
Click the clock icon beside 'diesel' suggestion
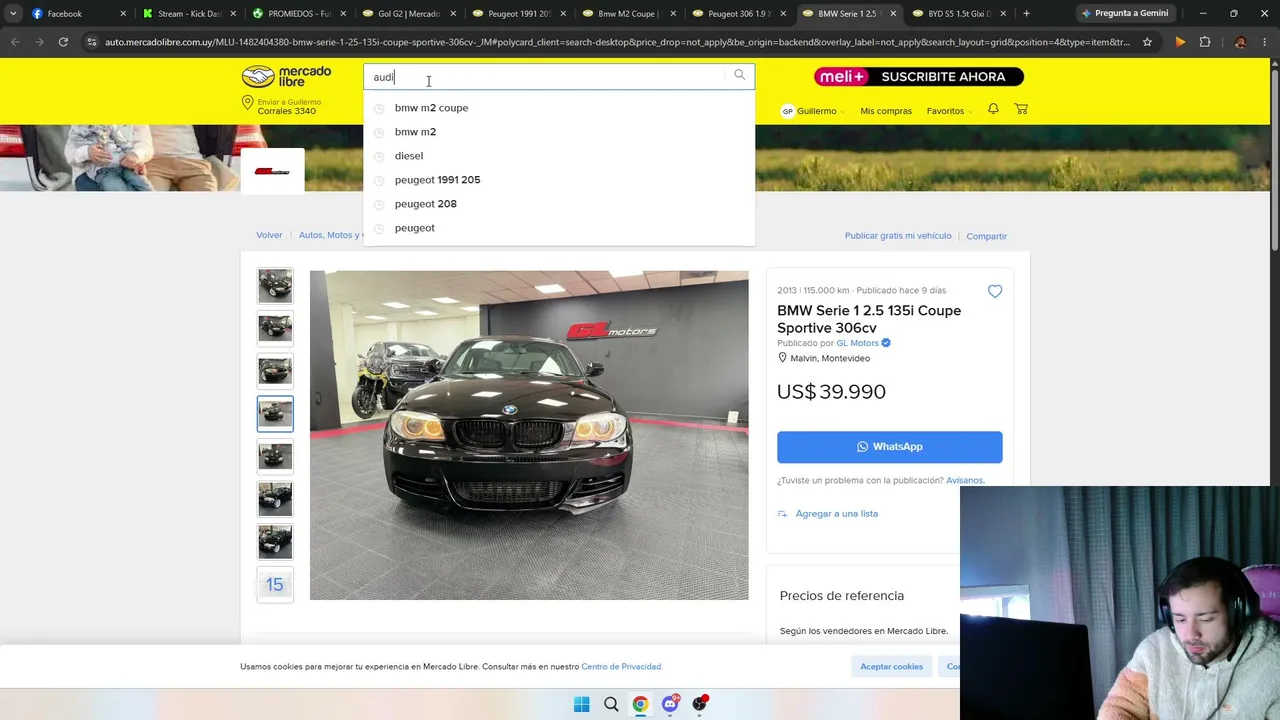[379, 156]
